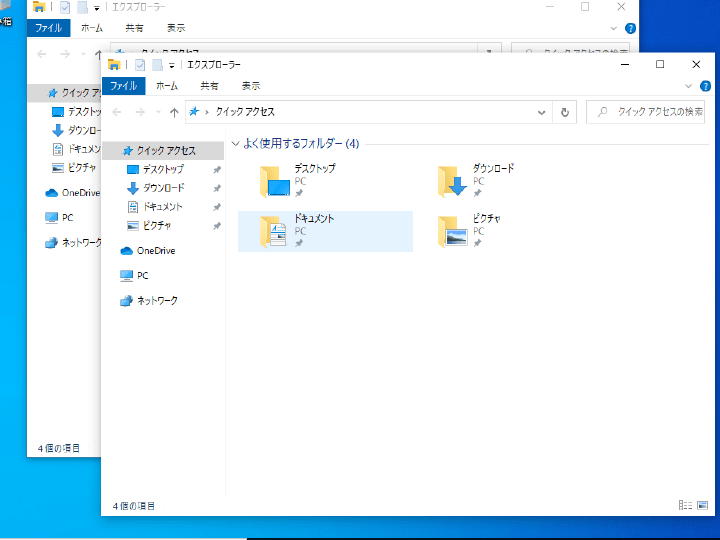
Task: Open the 共有 ribbon tab
Action: pos(209,86)
